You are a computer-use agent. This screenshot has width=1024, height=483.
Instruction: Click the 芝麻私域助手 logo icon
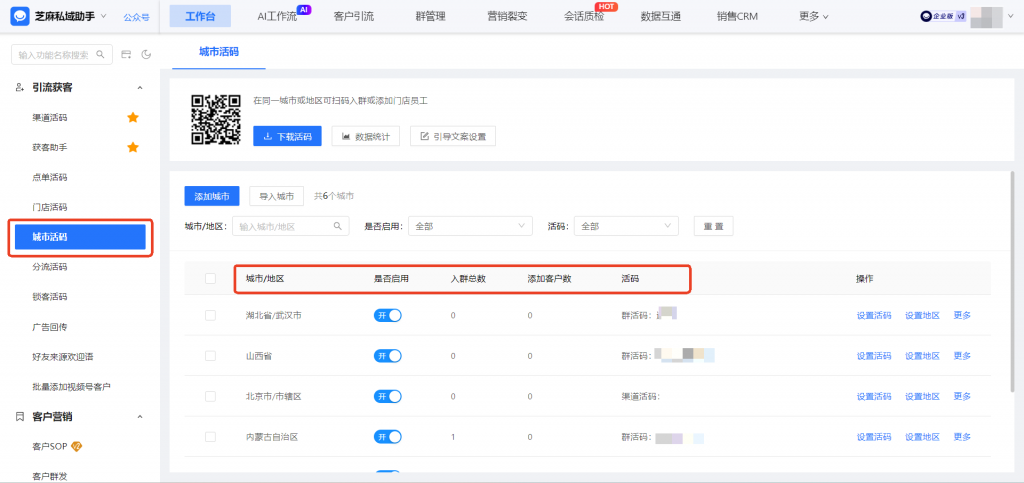(x=19, y=16)
